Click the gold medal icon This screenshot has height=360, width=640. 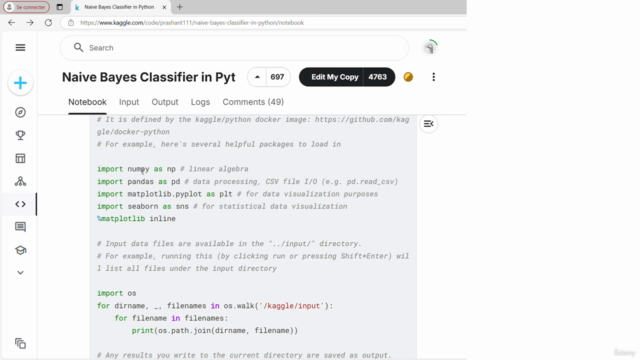coord(408,77)
